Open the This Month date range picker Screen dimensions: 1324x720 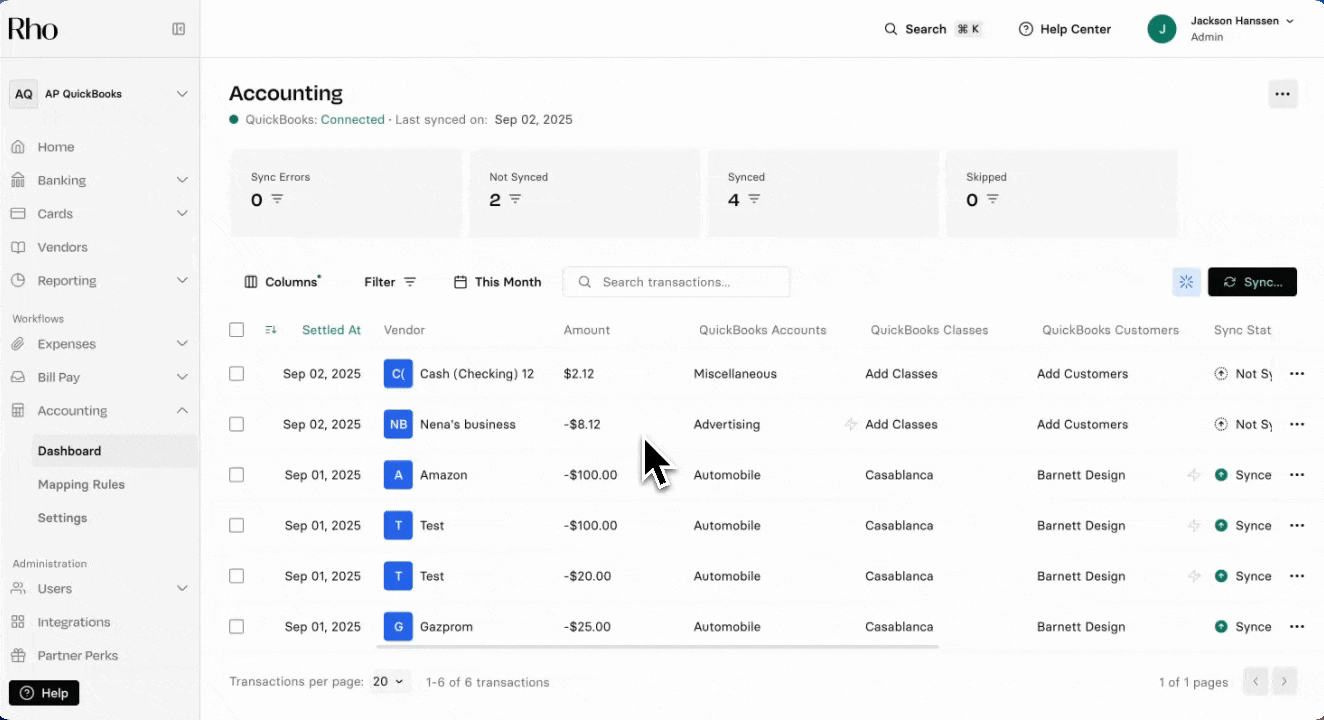pos(497,282)
